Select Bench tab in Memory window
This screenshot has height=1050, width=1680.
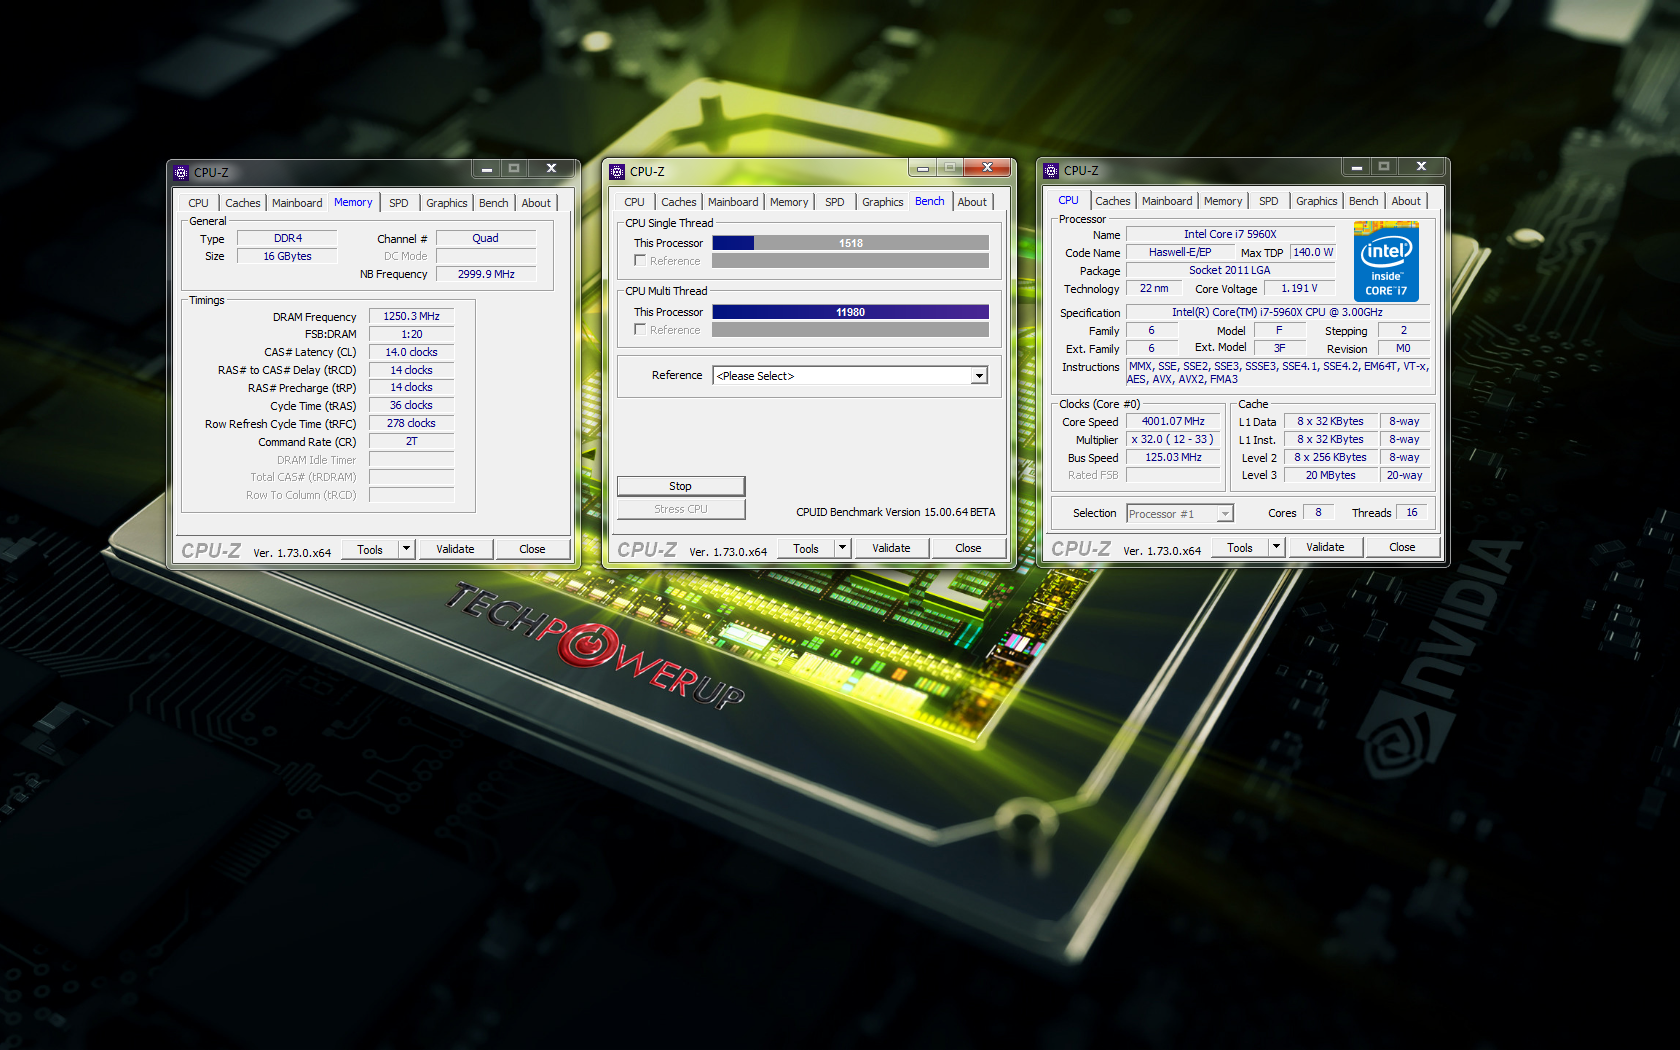click(494, 203)
